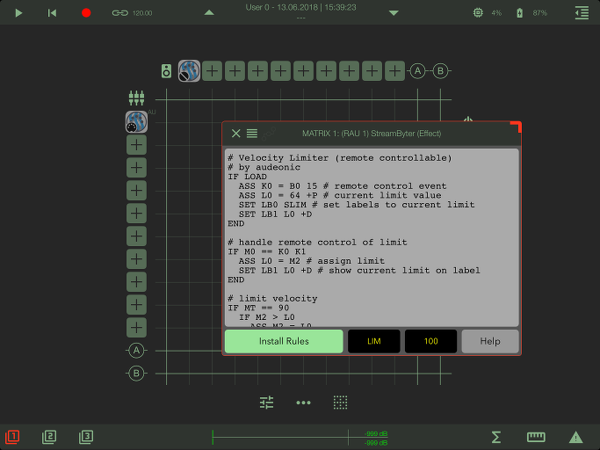The height and width of the screenshot is (450, 600).
Task: Click the Install Rules button
Action: [283, 341]
